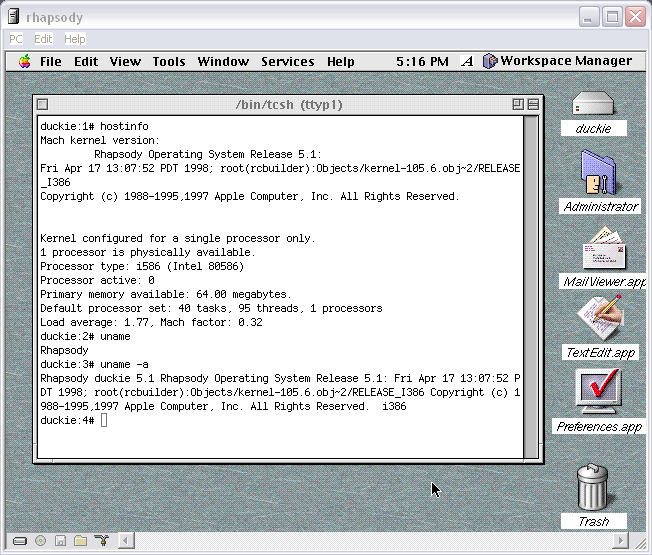
Task: Click the hard disk status icon at bottom left
Action: coord(20,541)
